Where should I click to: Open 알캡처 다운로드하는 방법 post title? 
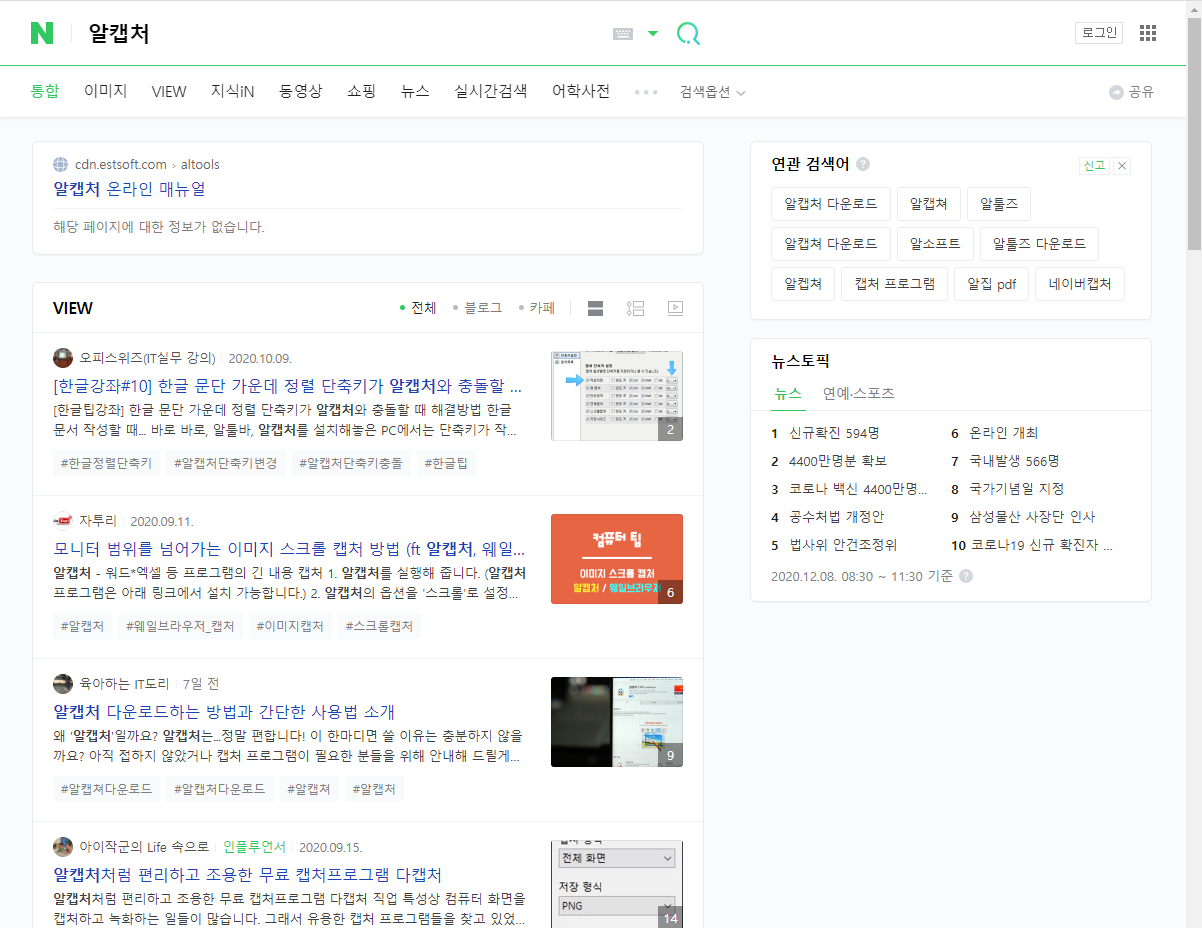[224, 712]
